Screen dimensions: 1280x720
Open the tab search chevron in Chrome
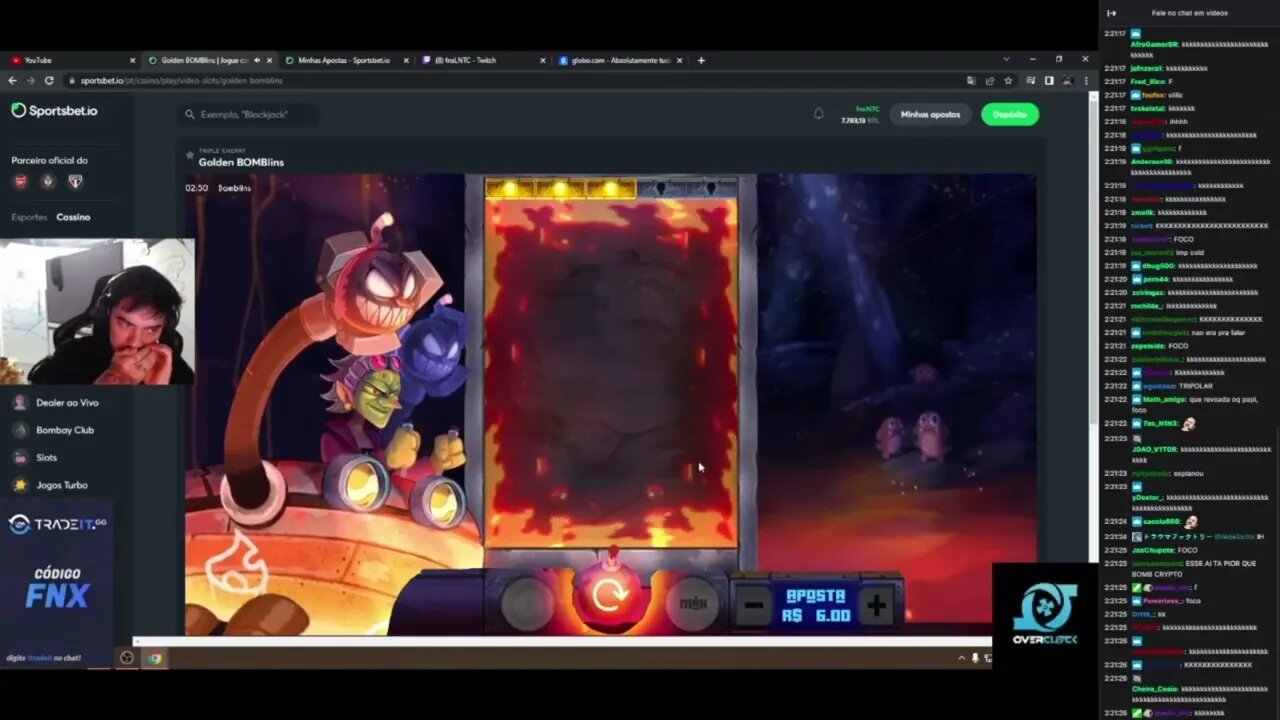[x=1006, y=59]
